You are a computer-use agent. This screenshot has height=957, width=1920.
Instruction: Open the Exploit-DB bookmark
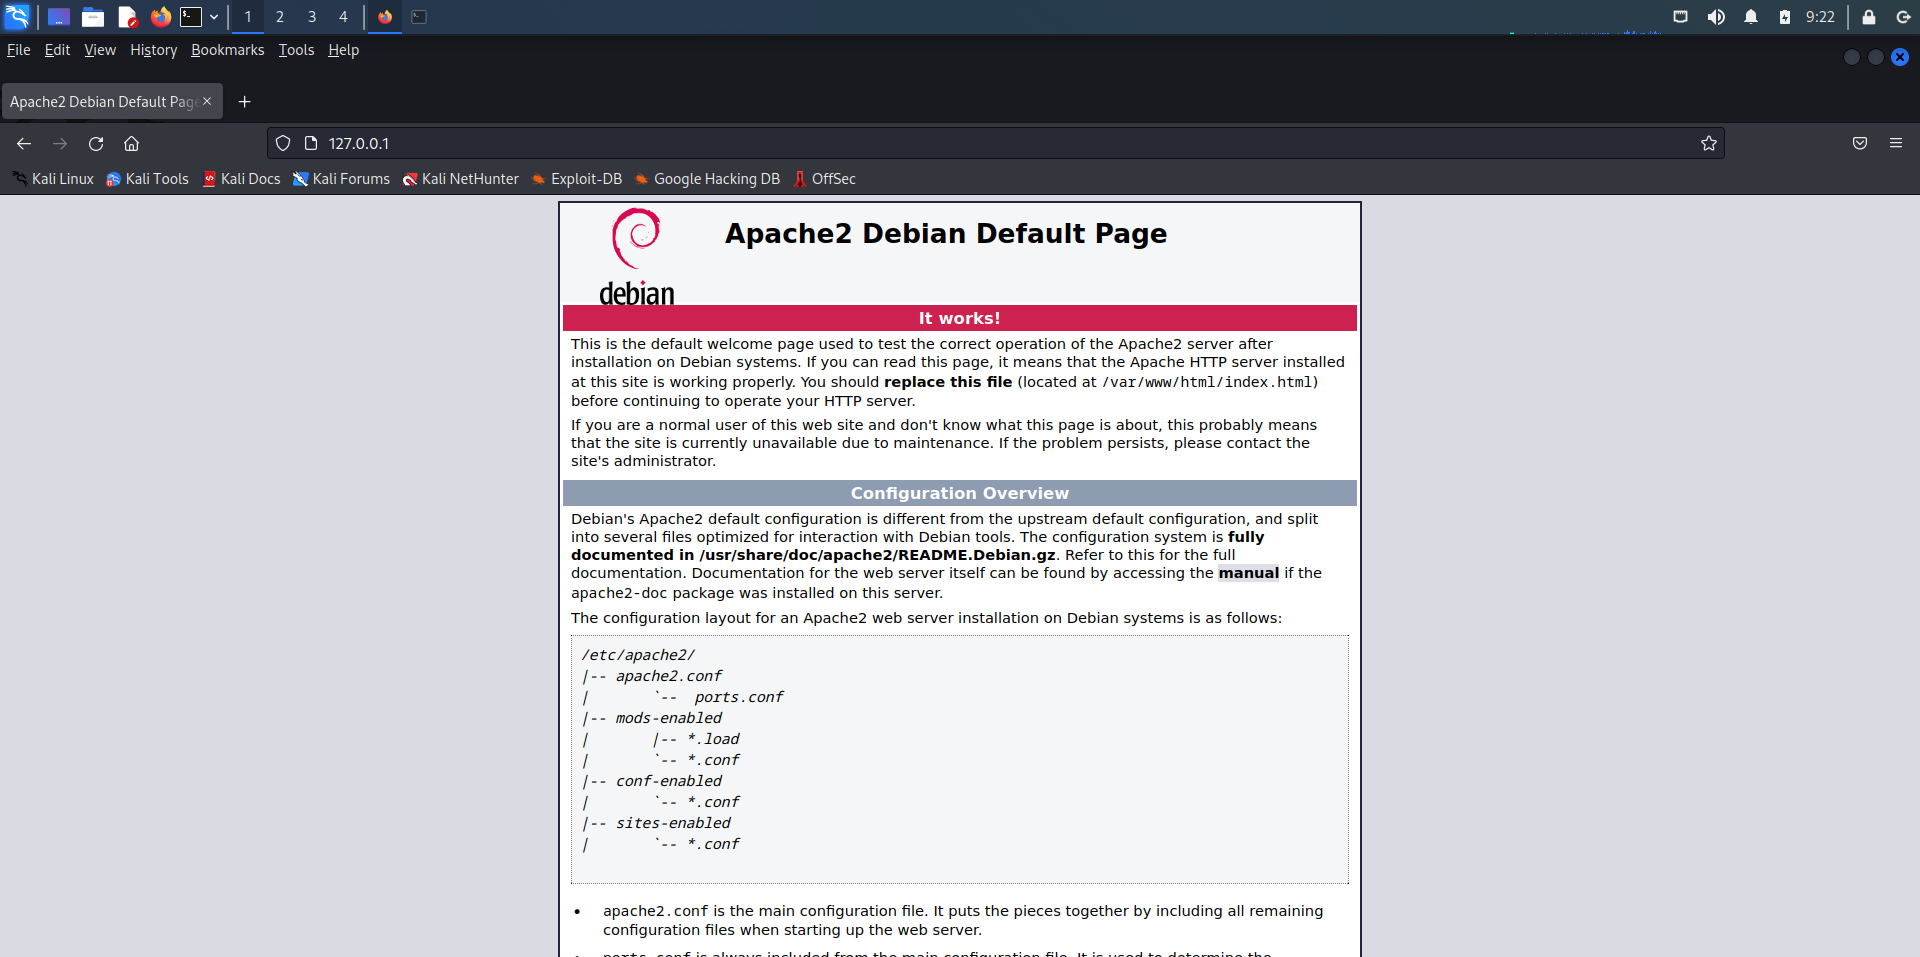[577, 179]
